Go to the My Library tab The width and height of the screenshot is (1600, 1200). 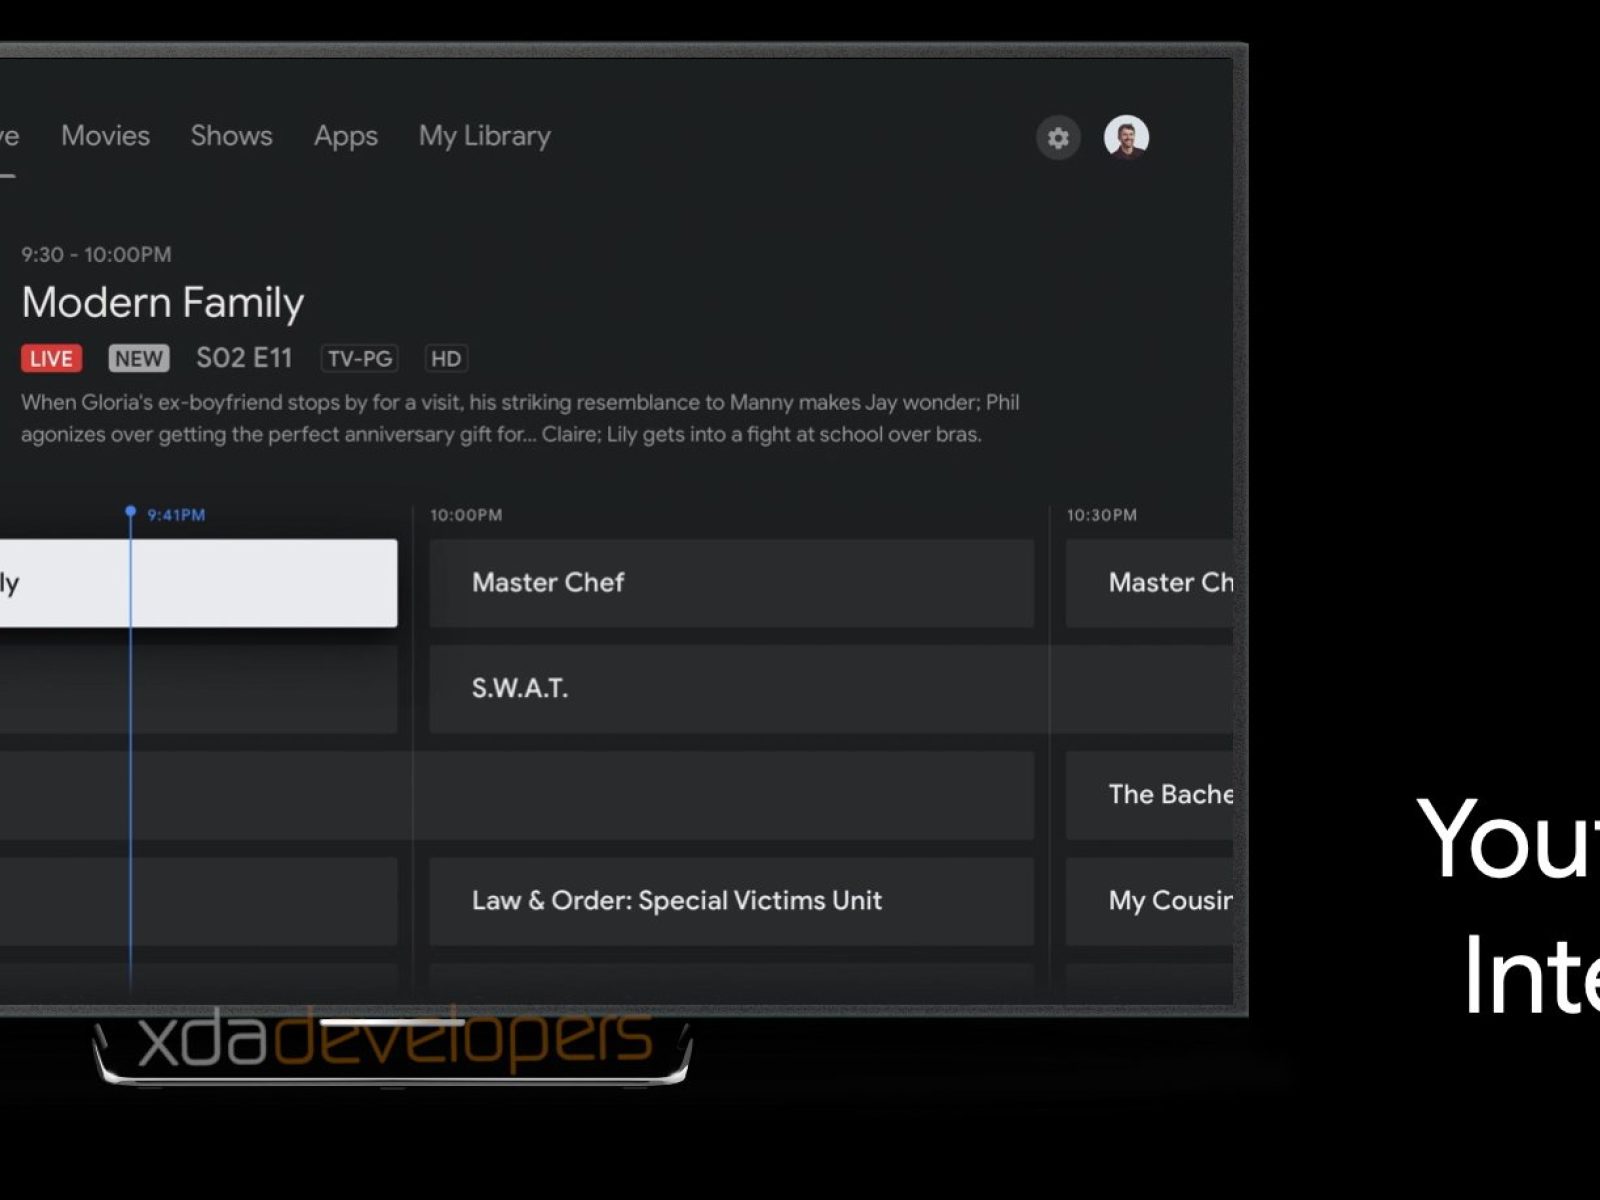[484, 136]
